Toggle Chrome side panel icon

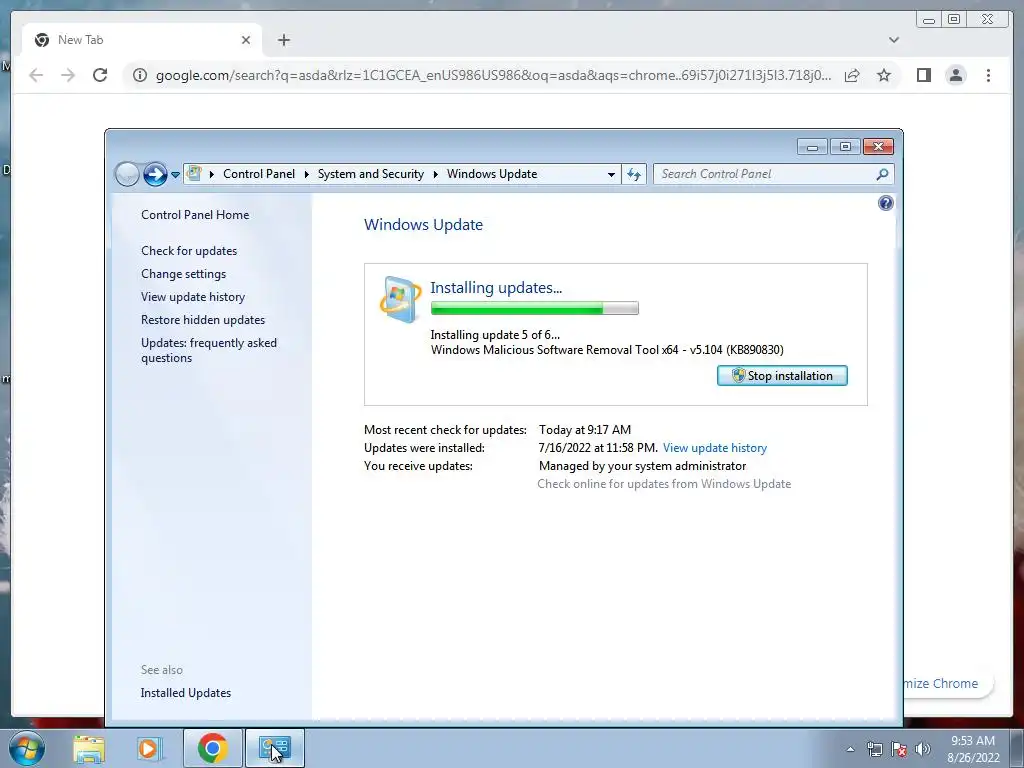coord(923,75)
